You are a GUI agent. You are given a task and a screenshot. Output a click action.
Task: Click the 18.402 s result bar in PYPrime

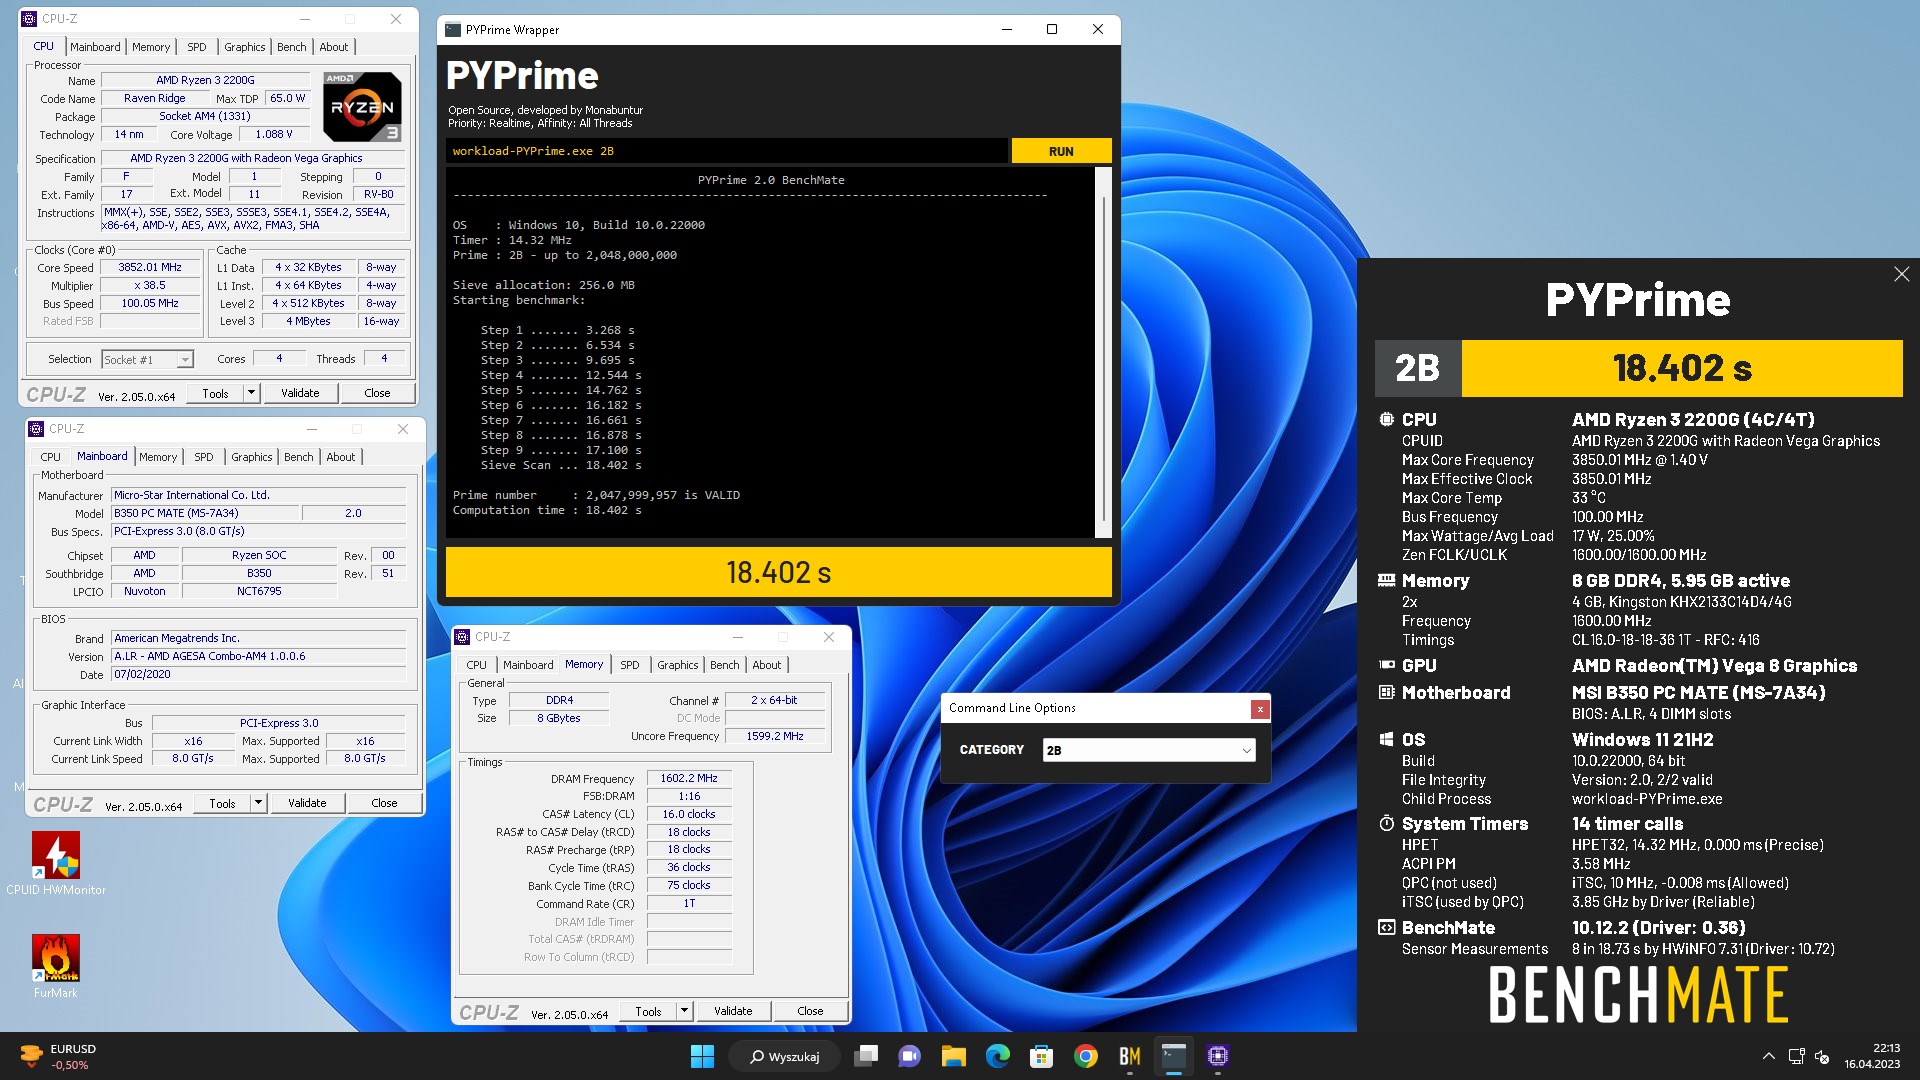pos(778,572)
